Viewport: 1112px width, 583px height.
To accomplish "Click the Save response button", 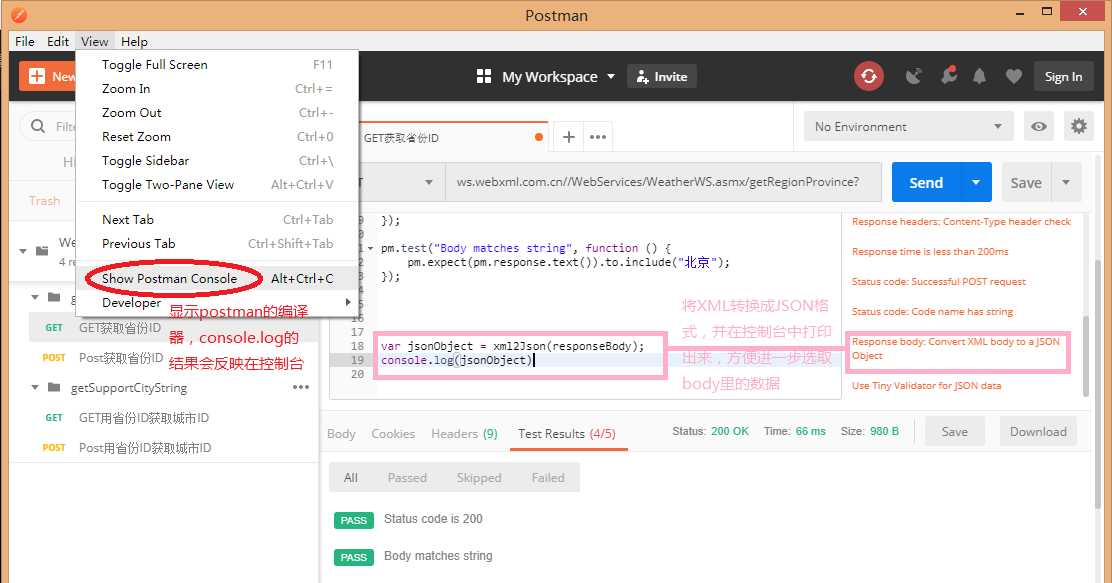I will 954,432.
